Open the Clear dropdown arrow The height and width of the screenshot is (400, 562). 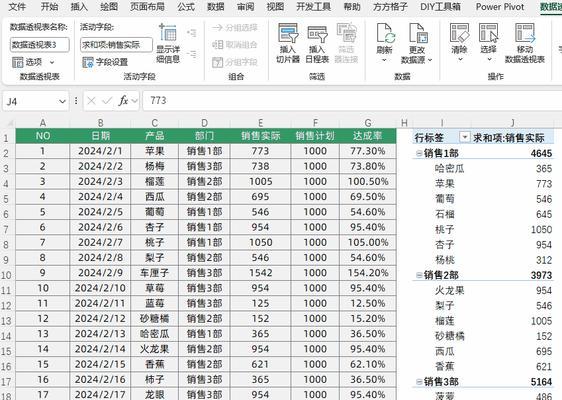pyautogui.click(x=460, y=59)
